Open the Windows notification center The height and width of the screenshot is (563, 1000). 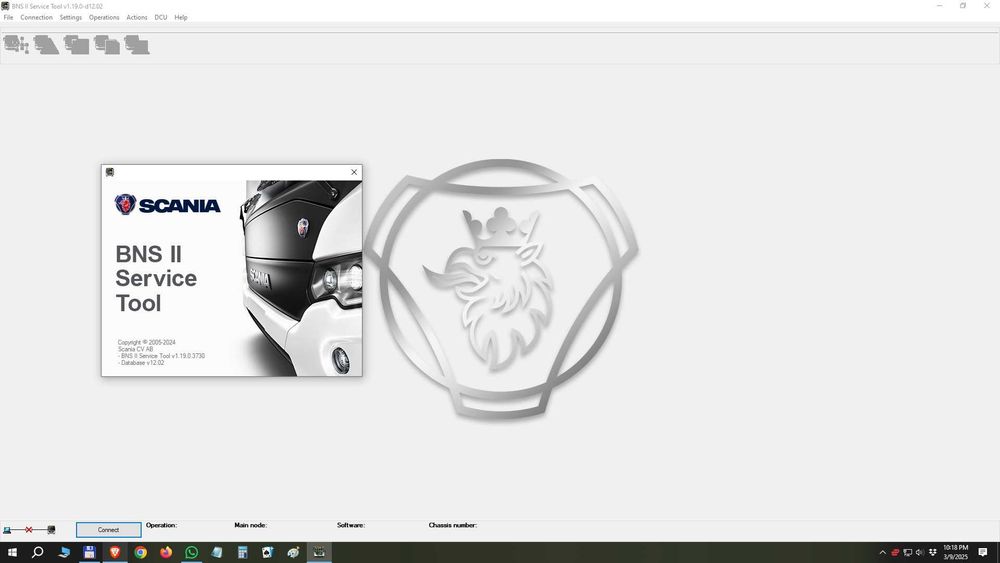click(983, 552)
